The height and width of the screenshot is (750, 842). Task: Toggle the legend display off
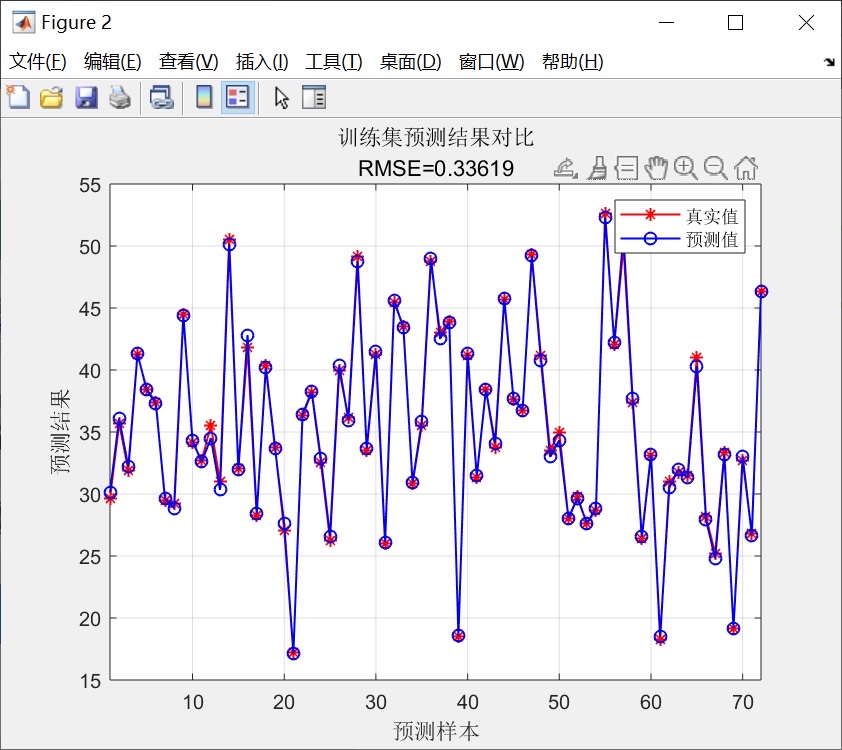[x=235, y=97]
